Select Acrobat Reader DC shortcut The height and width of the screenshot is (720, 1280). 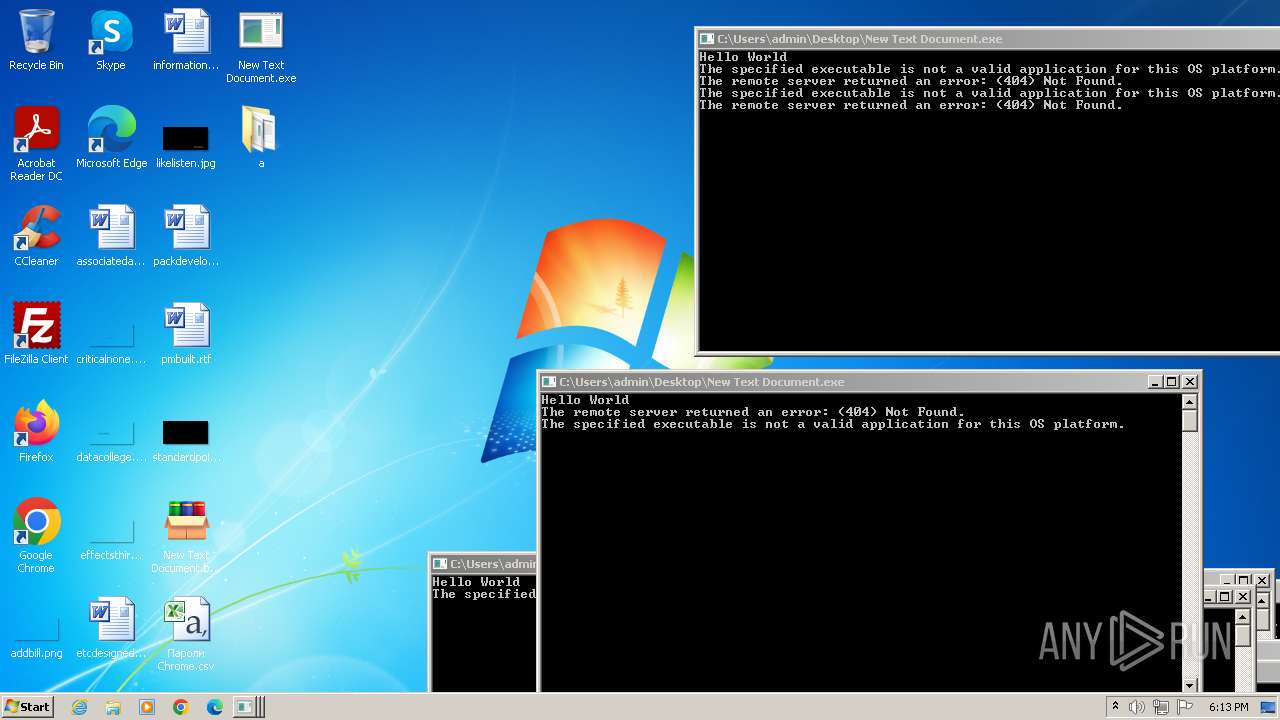pyautogui.click(x=36, y=144)
